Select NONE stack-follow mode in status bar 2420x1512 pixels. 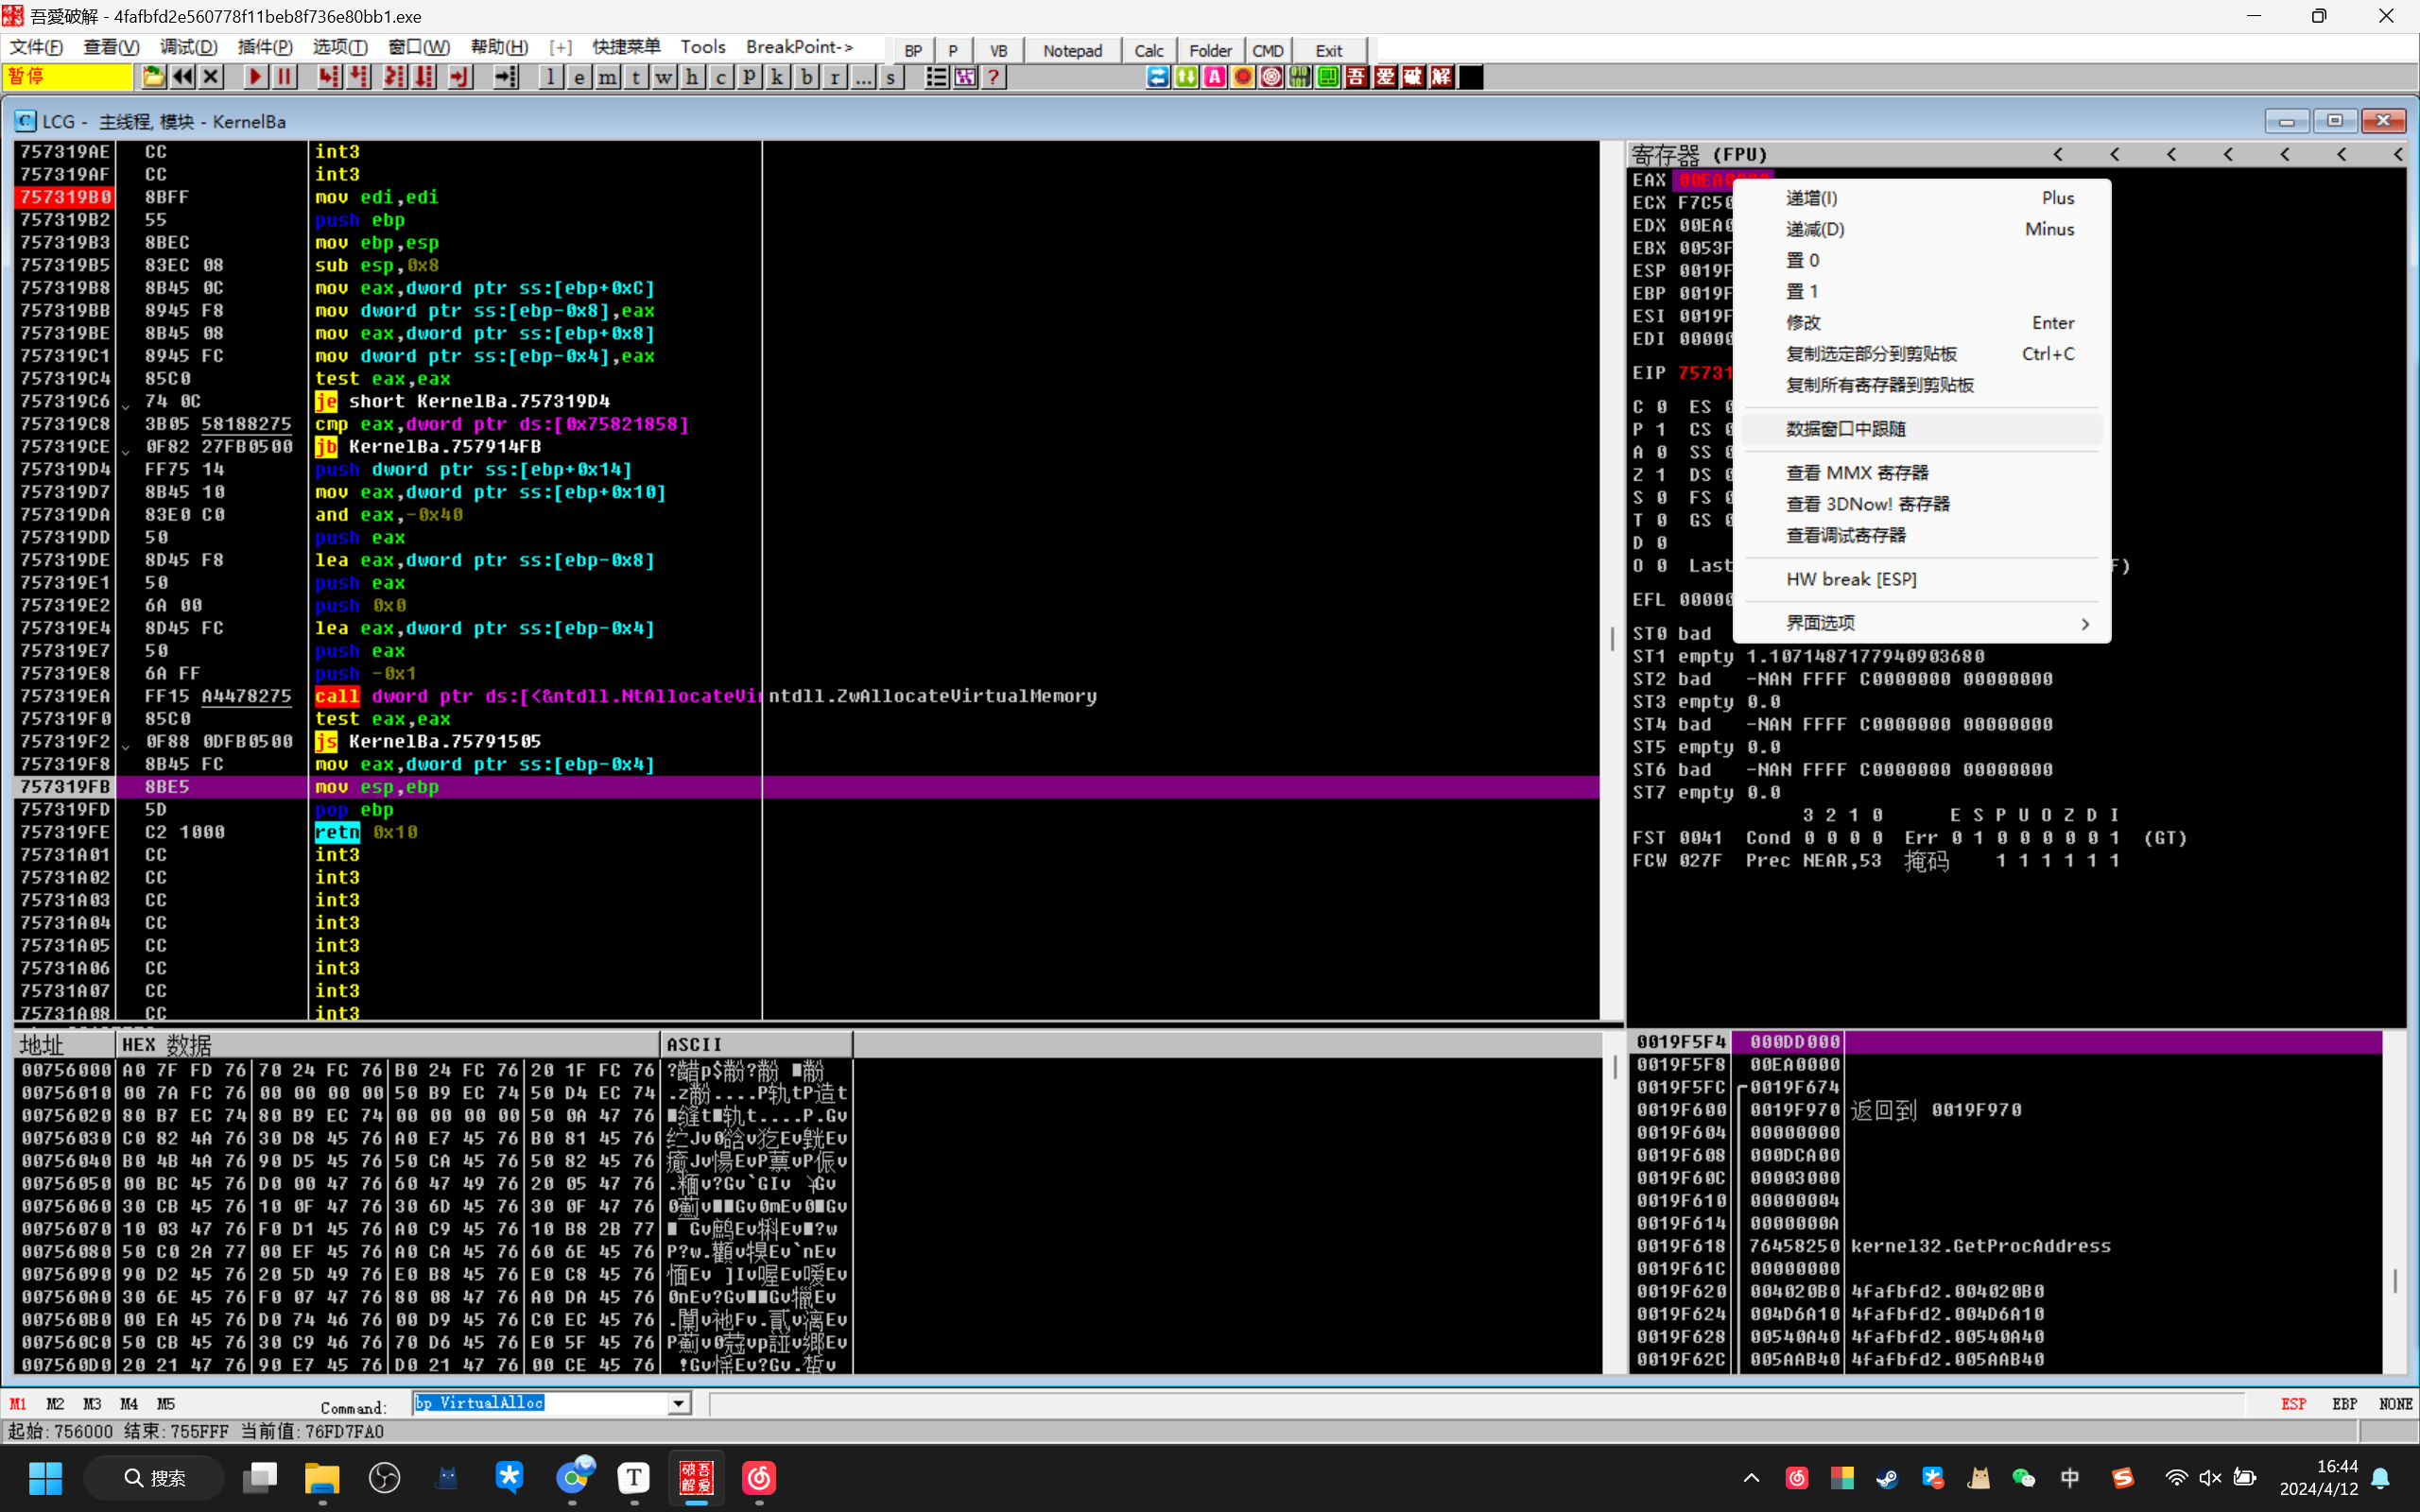2395,1404
